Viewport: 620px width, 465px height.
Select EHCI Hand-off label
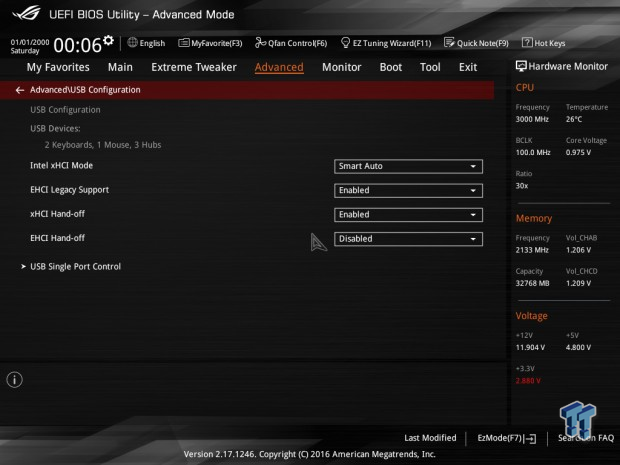(x=57, y=238)
